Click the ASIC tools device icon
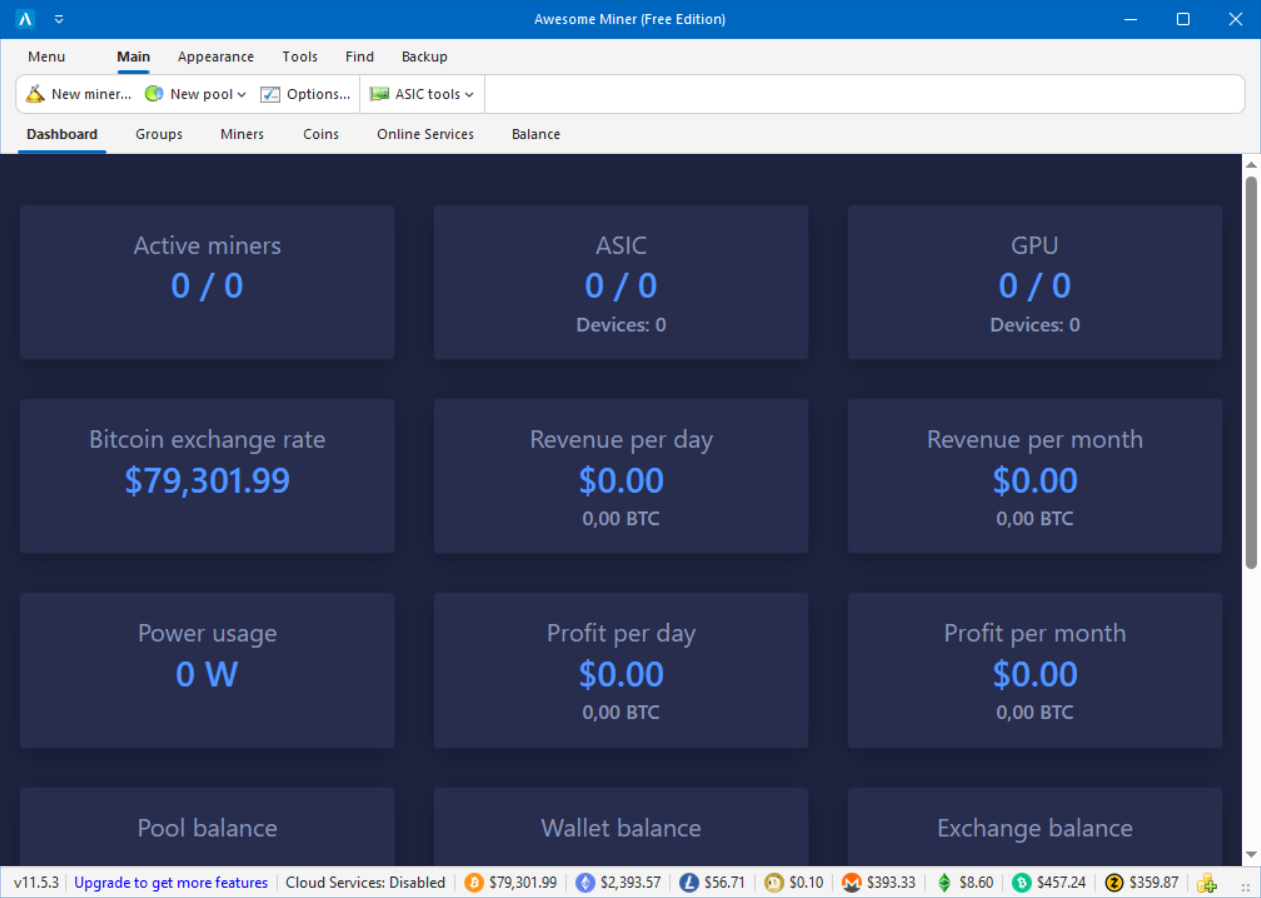Screen dimensions: 1261x898 (x=379, y=94)
